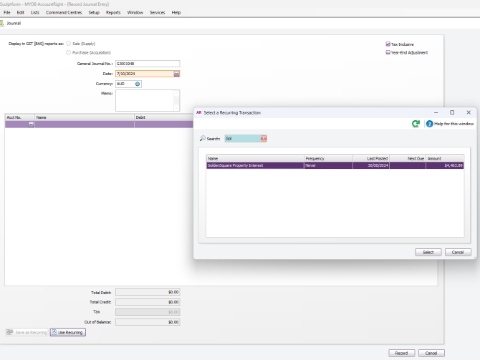Click the Total Credit value field
480x360 pixels.
148,302
